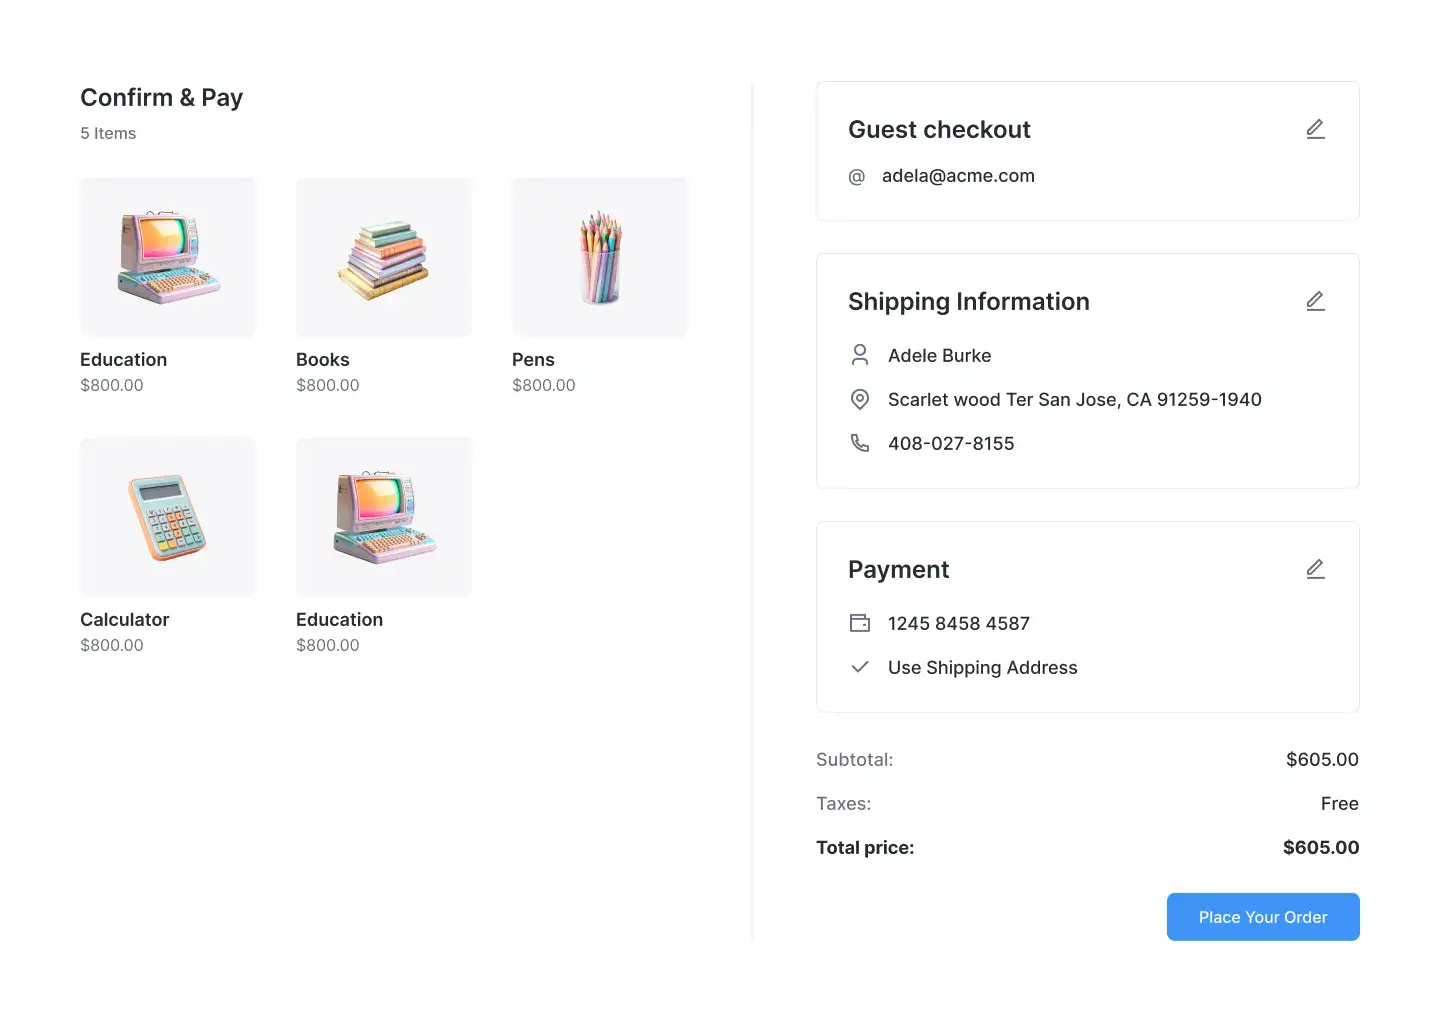Click the Shipping Information edit pencil
Image resolution: width=1440 pixels, height=1021 pixels.
click(1315, 301)
